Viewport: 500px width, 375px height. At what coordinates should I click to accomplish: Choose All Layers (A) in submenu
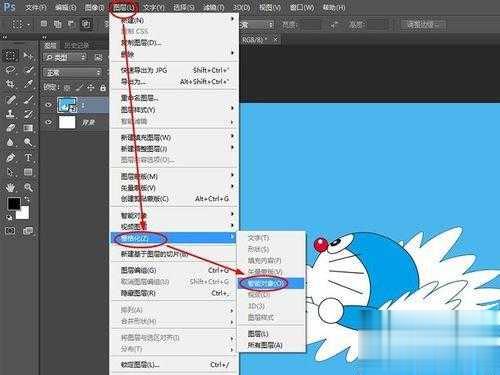[x=271, y=345]
